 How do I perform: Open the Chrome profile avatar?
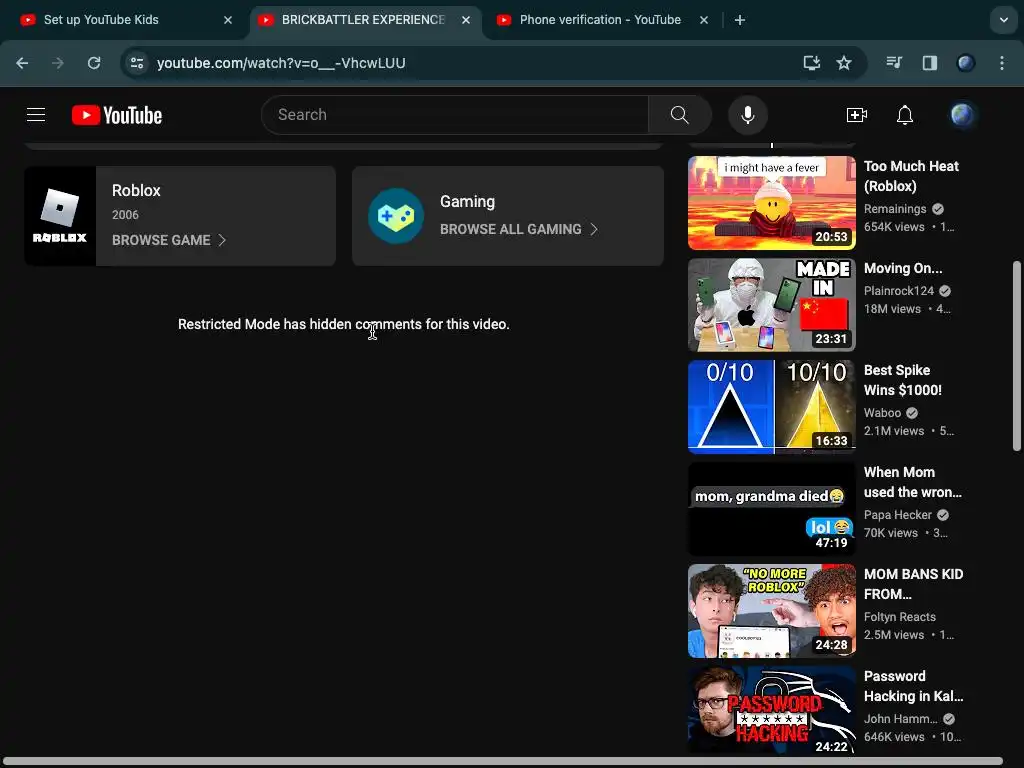(x=965, y=63)
